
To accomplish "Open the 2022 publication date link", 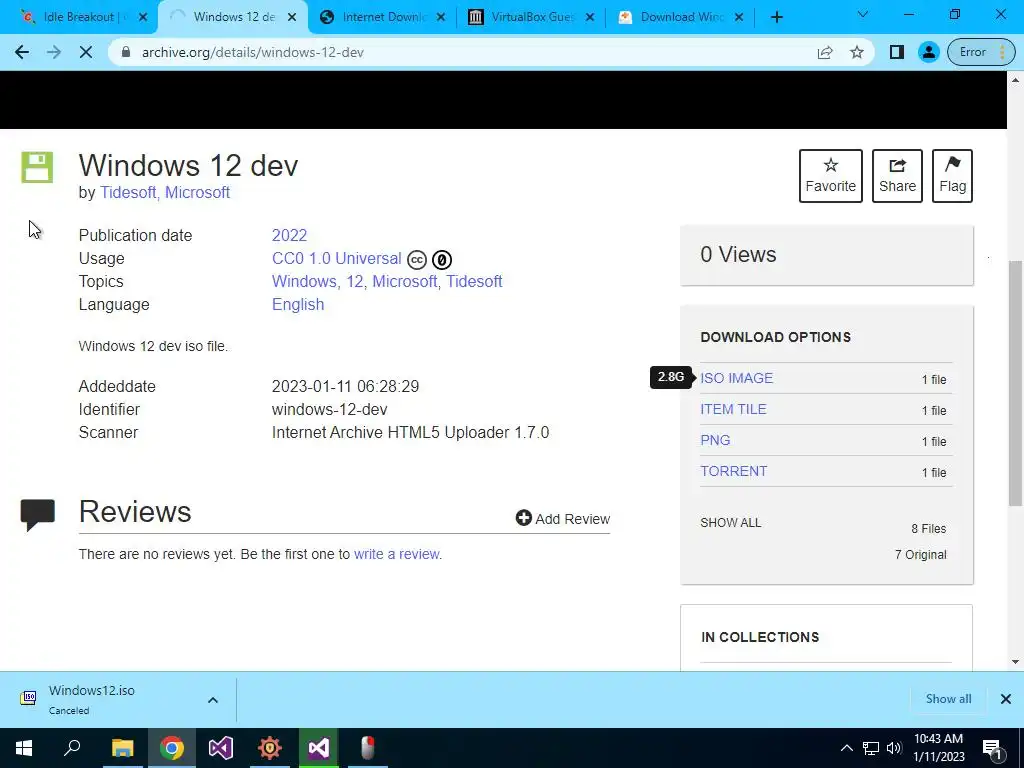I will [289, 235].
